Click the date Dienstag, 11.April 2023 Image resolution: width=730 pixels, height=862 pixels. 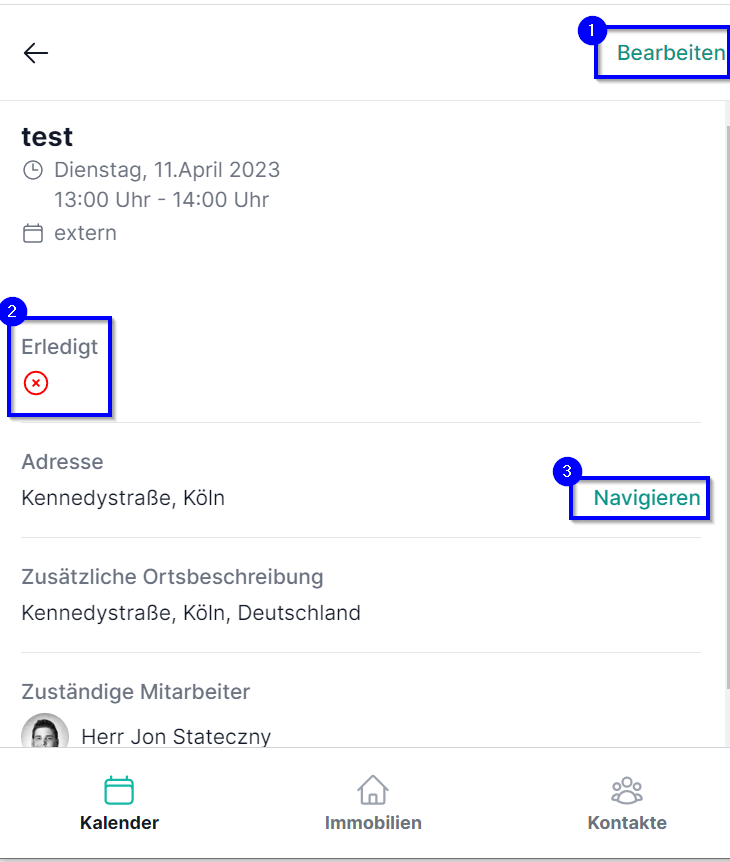(x=167, y=170)
